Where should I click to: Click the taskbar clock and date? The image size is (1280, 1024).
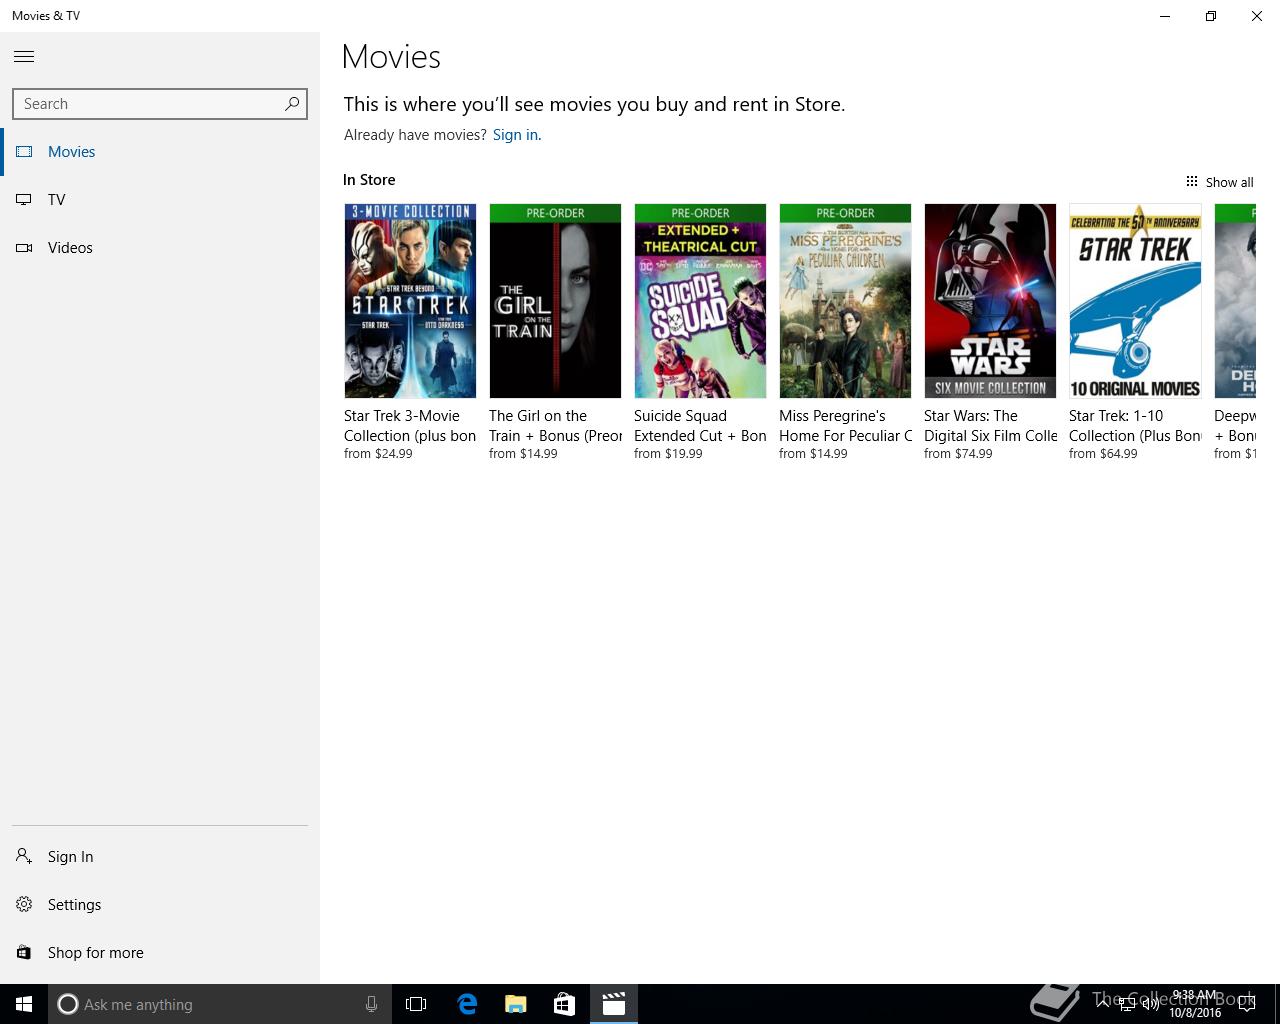coord(1195,1004)
